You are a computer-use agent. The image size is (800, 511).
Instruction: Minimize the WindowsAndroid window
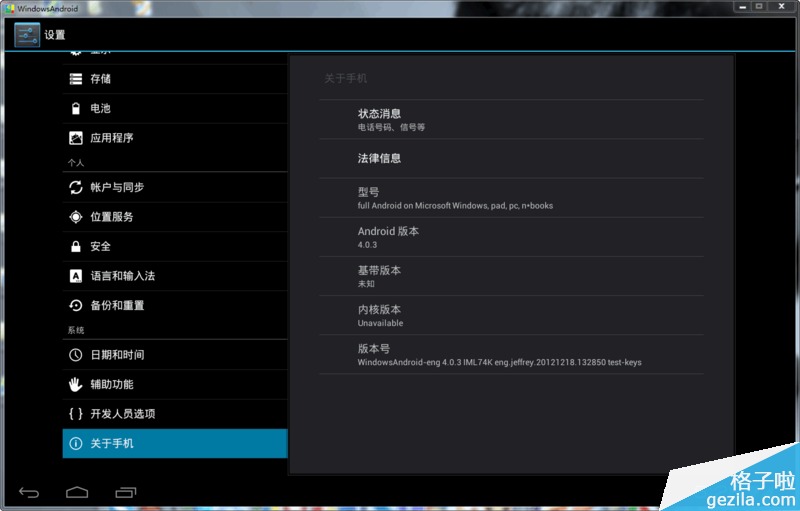coord(742,7)
